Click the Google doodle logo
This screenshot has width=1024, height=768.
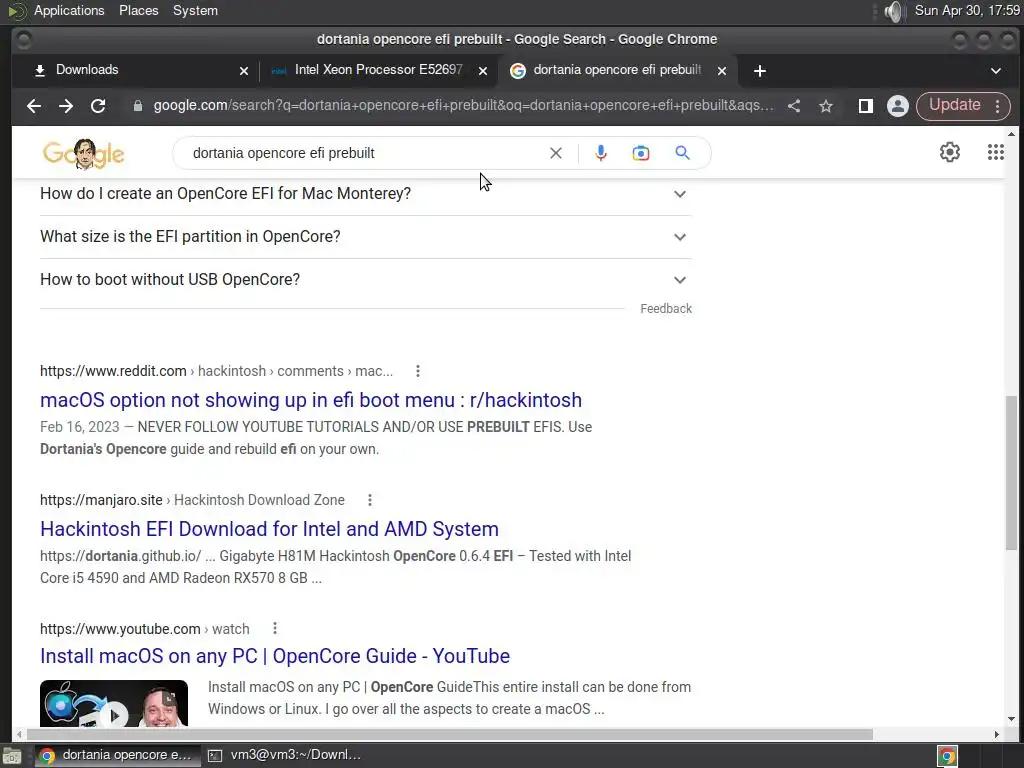click(x=84, y=153)
